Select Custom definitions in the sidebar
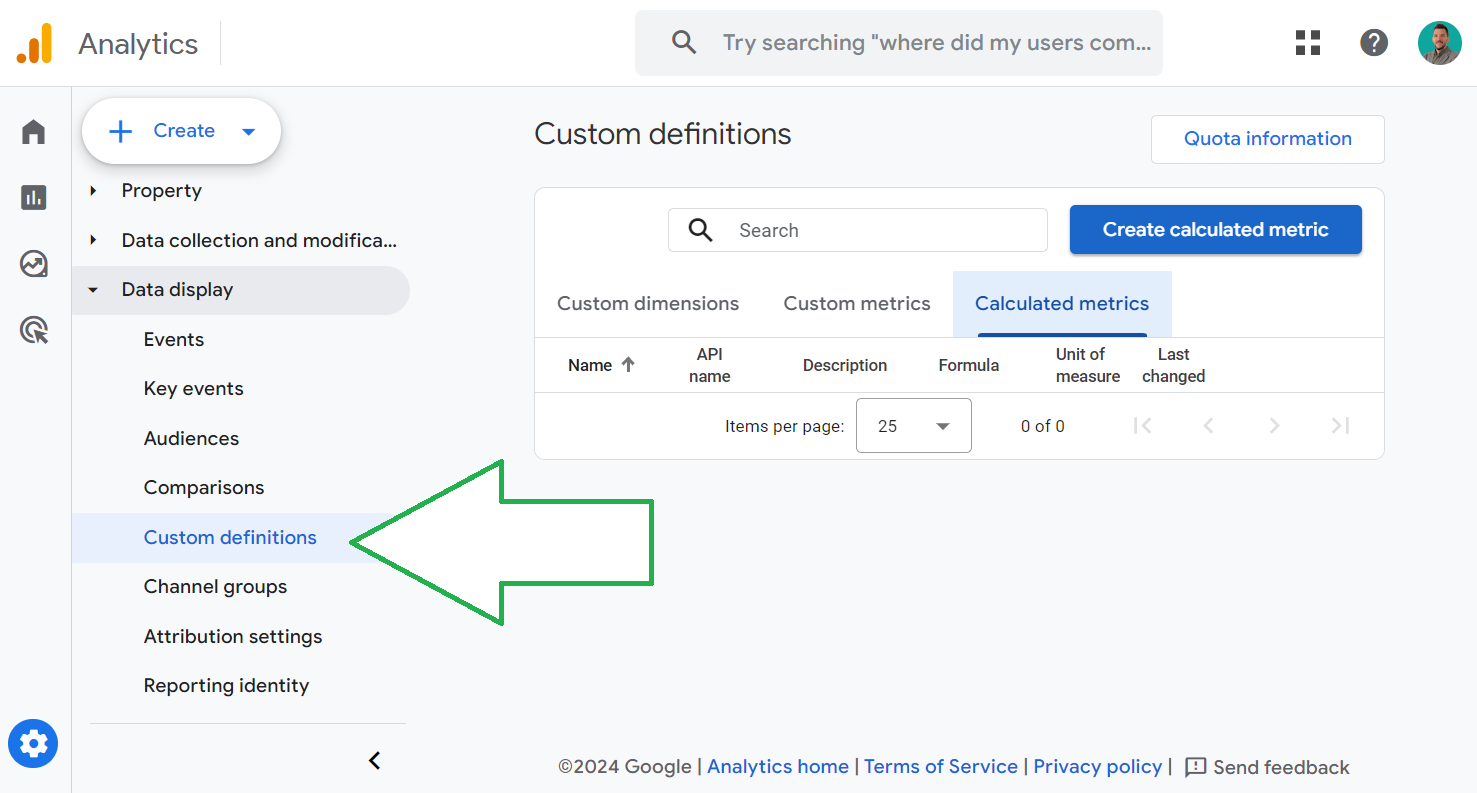The height and width of the screenshot is (793, 1477). [230, 538]
